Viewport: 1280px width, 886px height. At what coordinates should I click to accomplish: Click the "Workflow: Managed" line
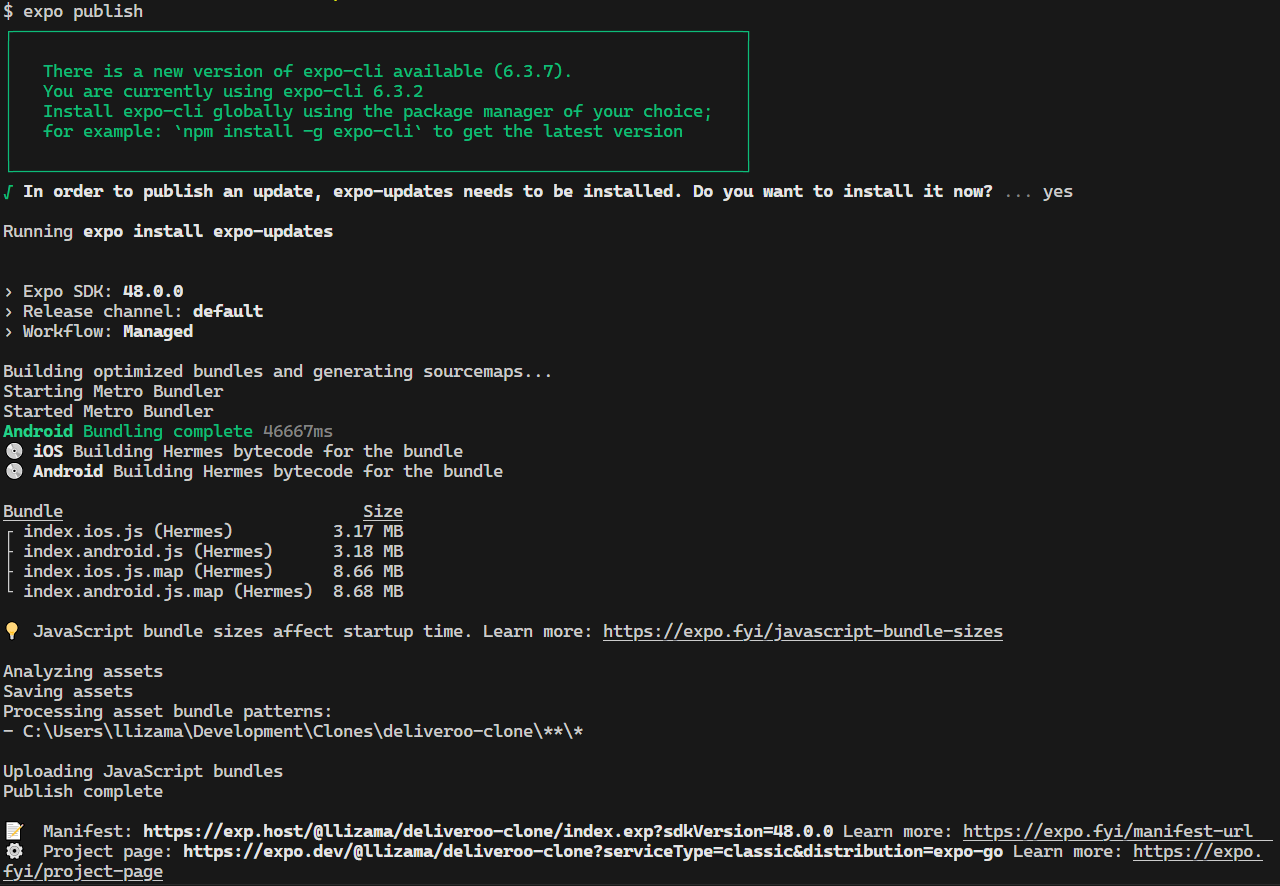(x=98, y=331)
